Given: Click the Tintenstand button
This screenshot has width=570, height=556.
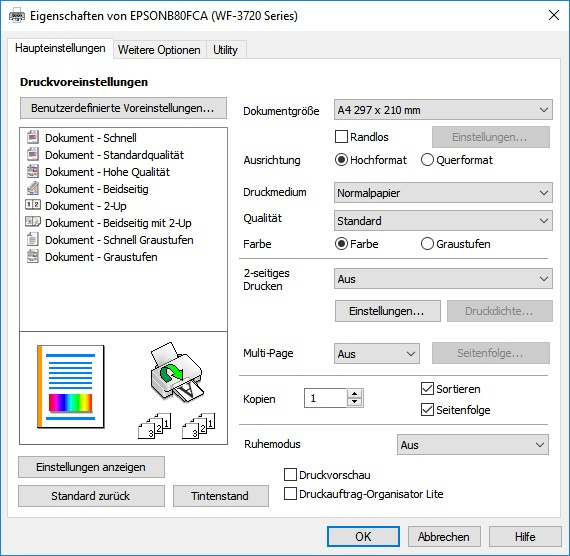Looking at the screenshot, I should tap(221, 496).
